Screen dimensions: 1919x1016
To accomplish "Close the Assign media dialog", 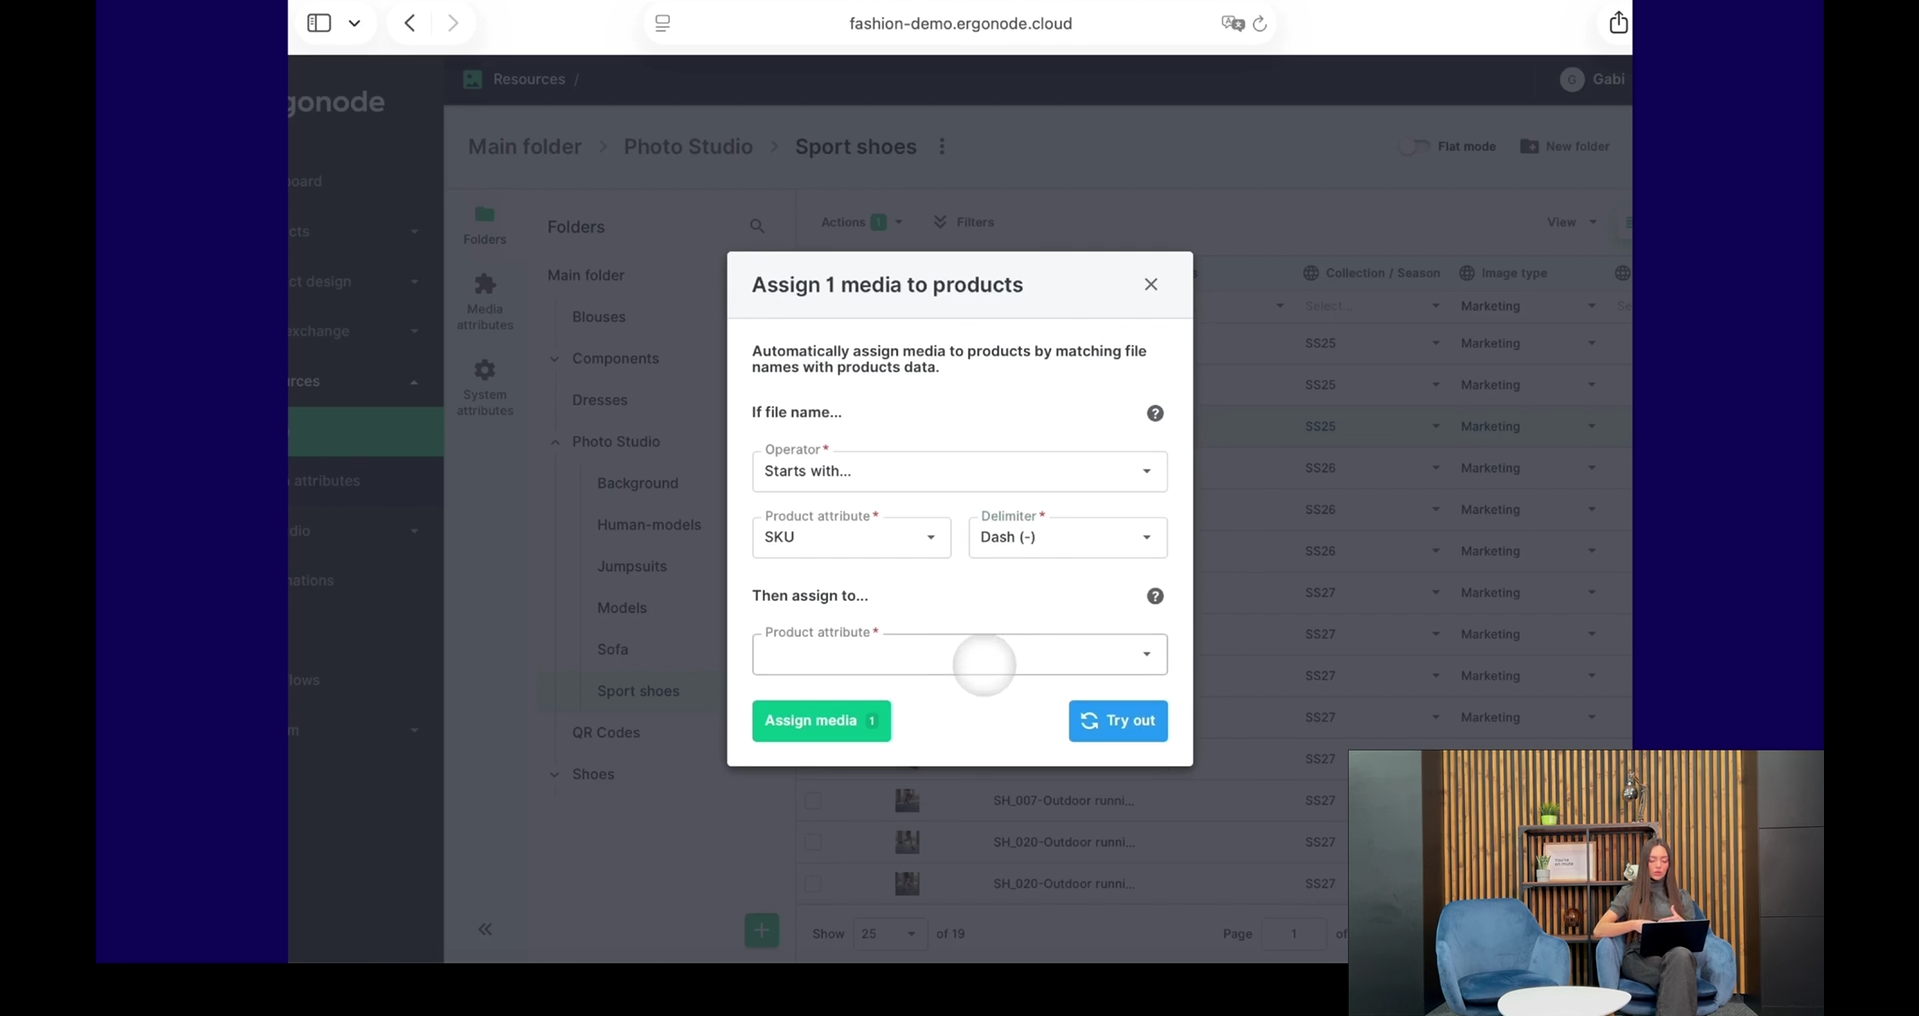I will point(1151,285).
